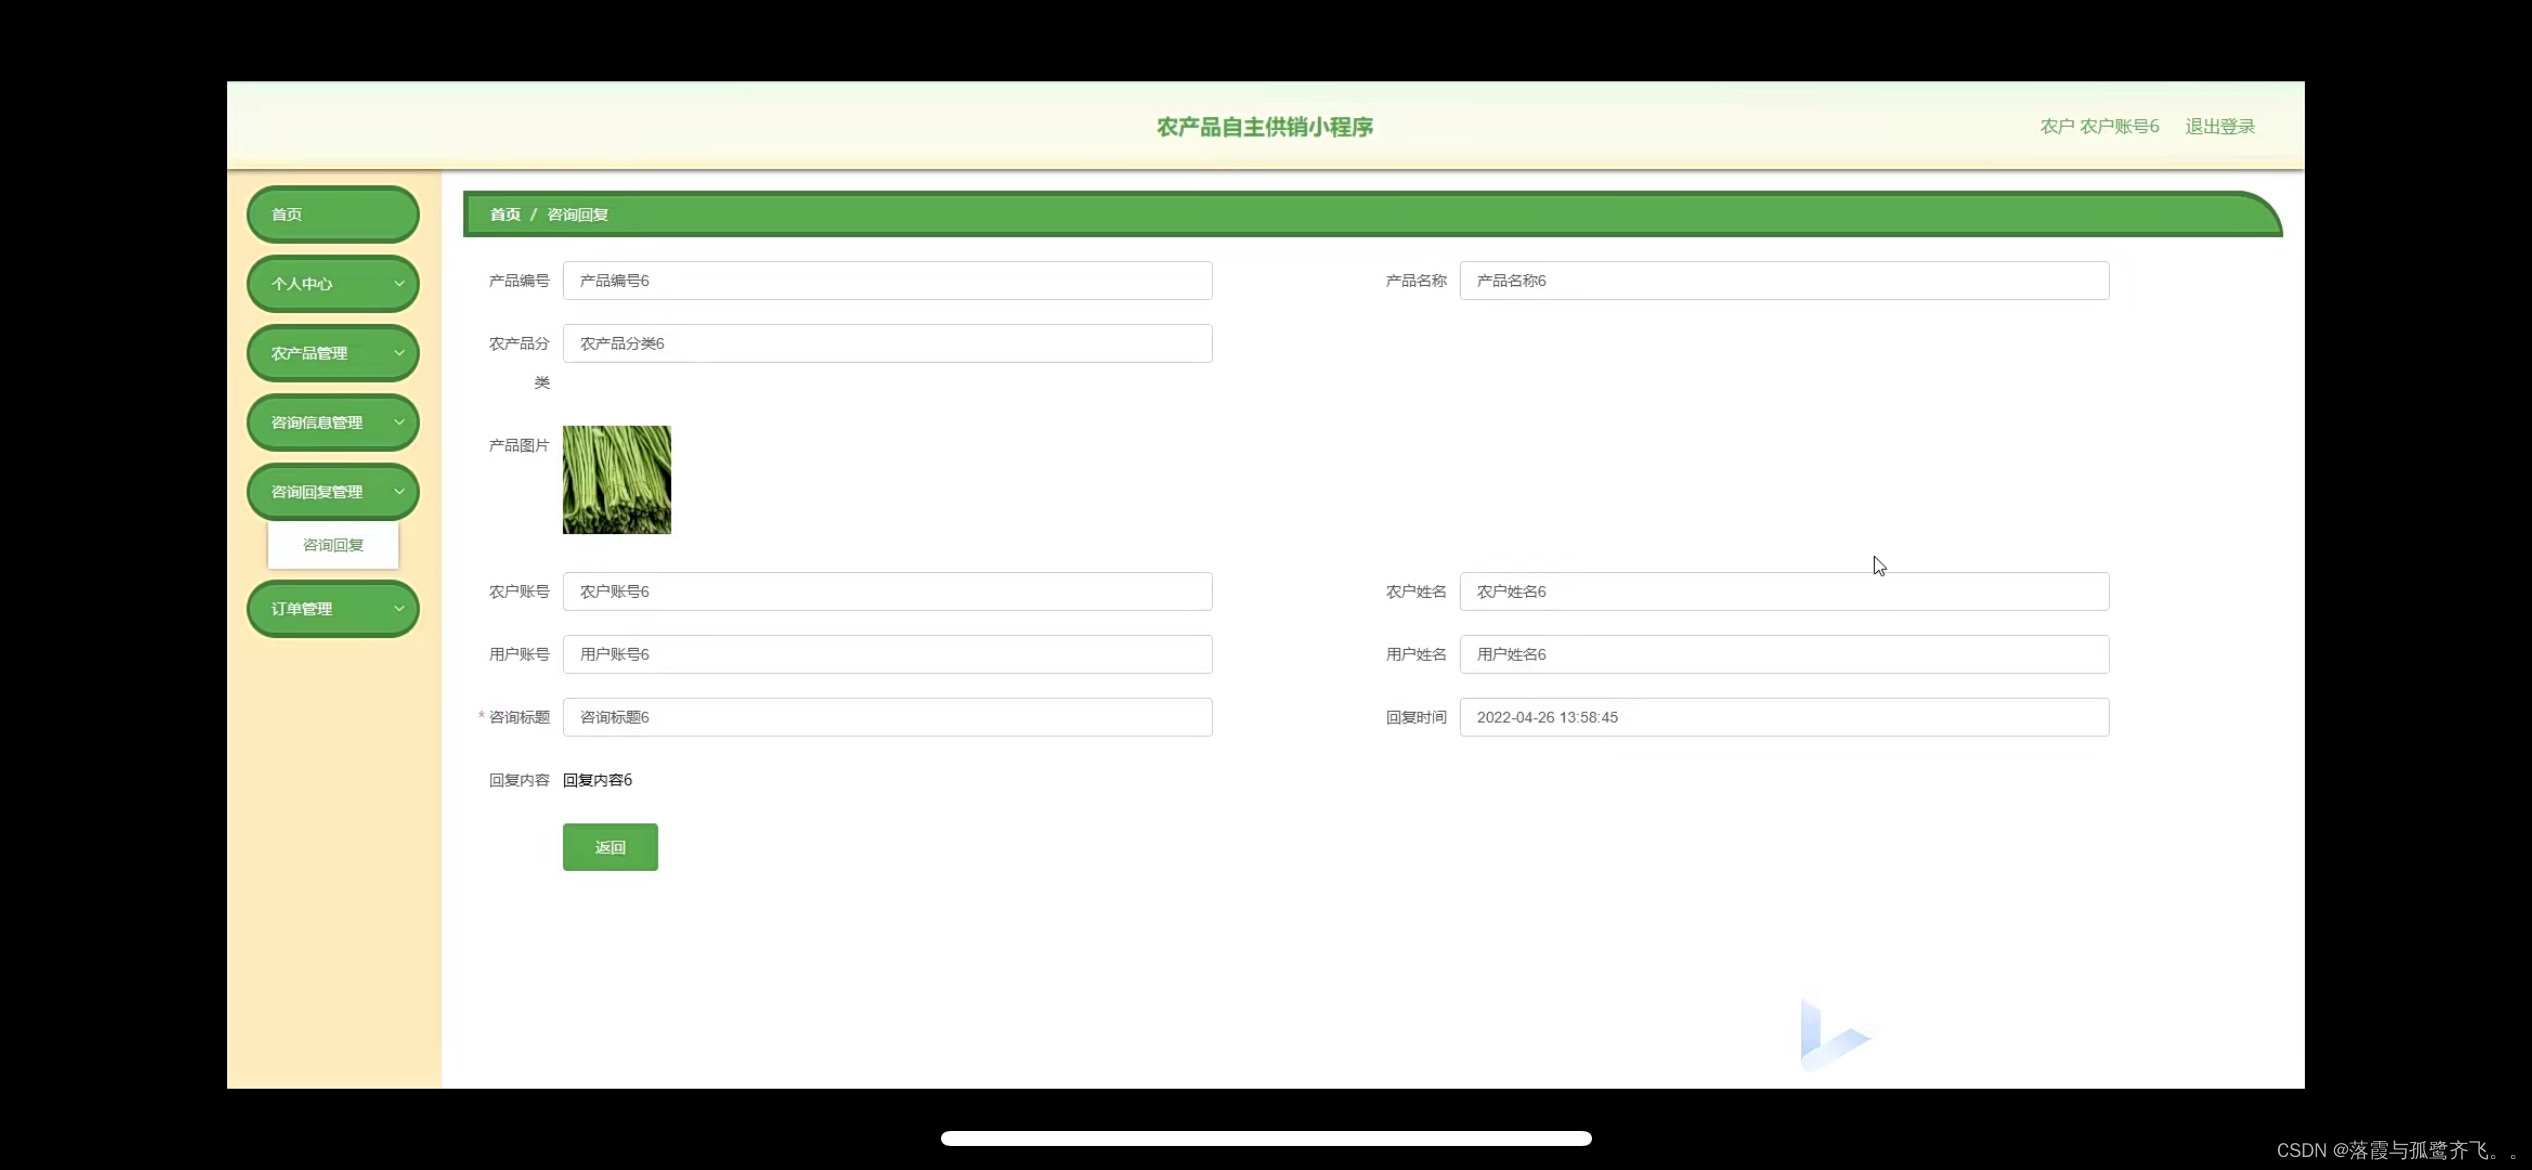Click the 退出登录 link

2220,126
